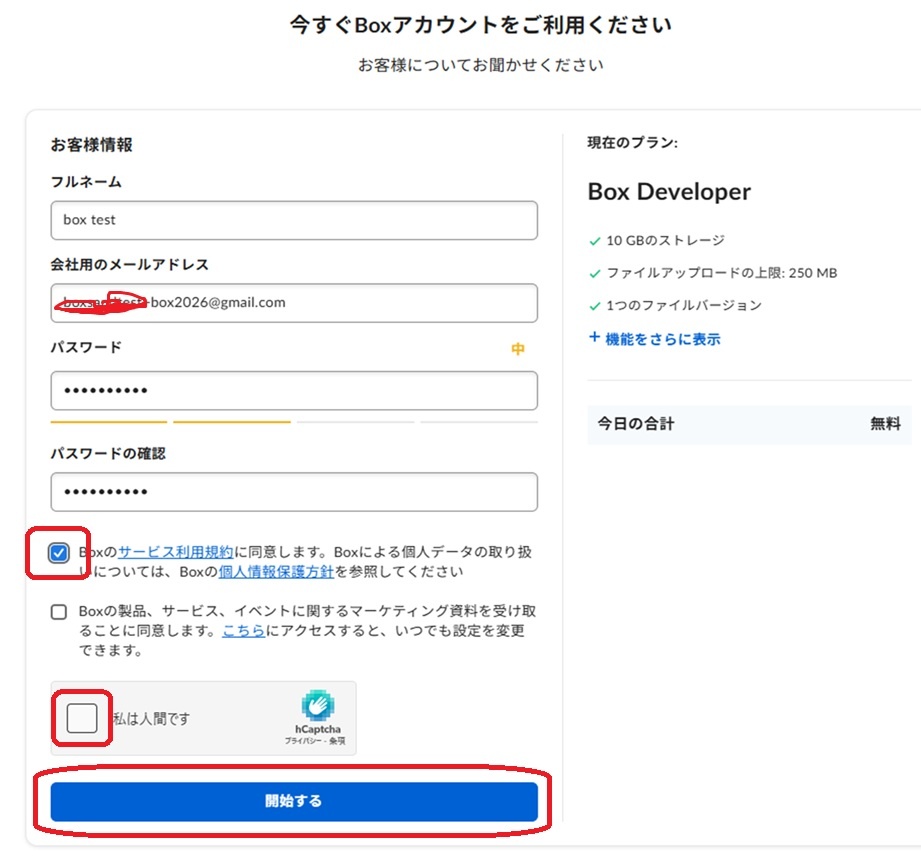The image size is (921, 860).
Task: Open the hCaptcha プライバシー link
Action: click(x=302, y=741)
